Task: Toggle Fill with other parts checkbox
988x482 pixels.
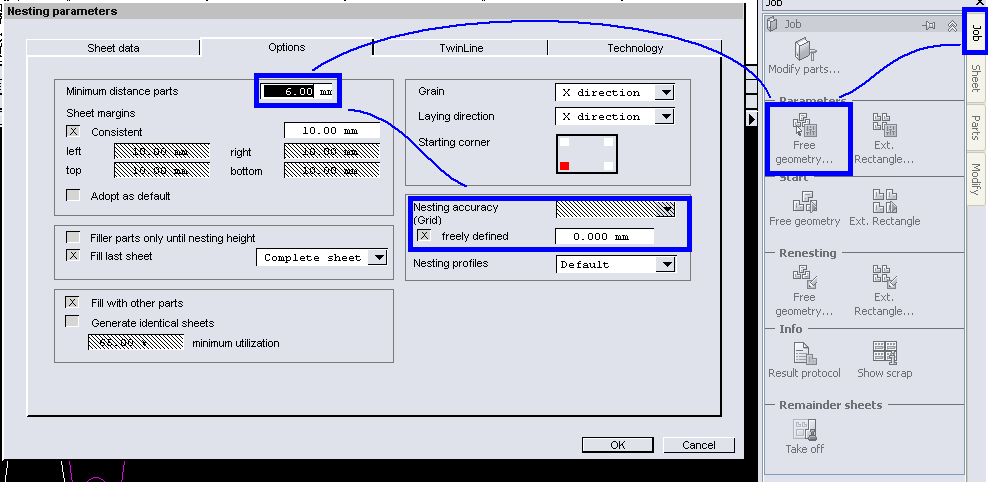Action: tap(73, 302)
